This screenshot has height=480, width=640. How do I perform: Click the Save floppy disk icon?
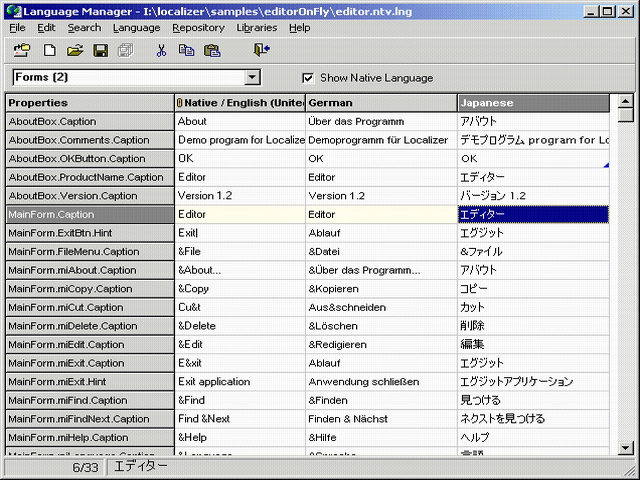pos(101,50)
